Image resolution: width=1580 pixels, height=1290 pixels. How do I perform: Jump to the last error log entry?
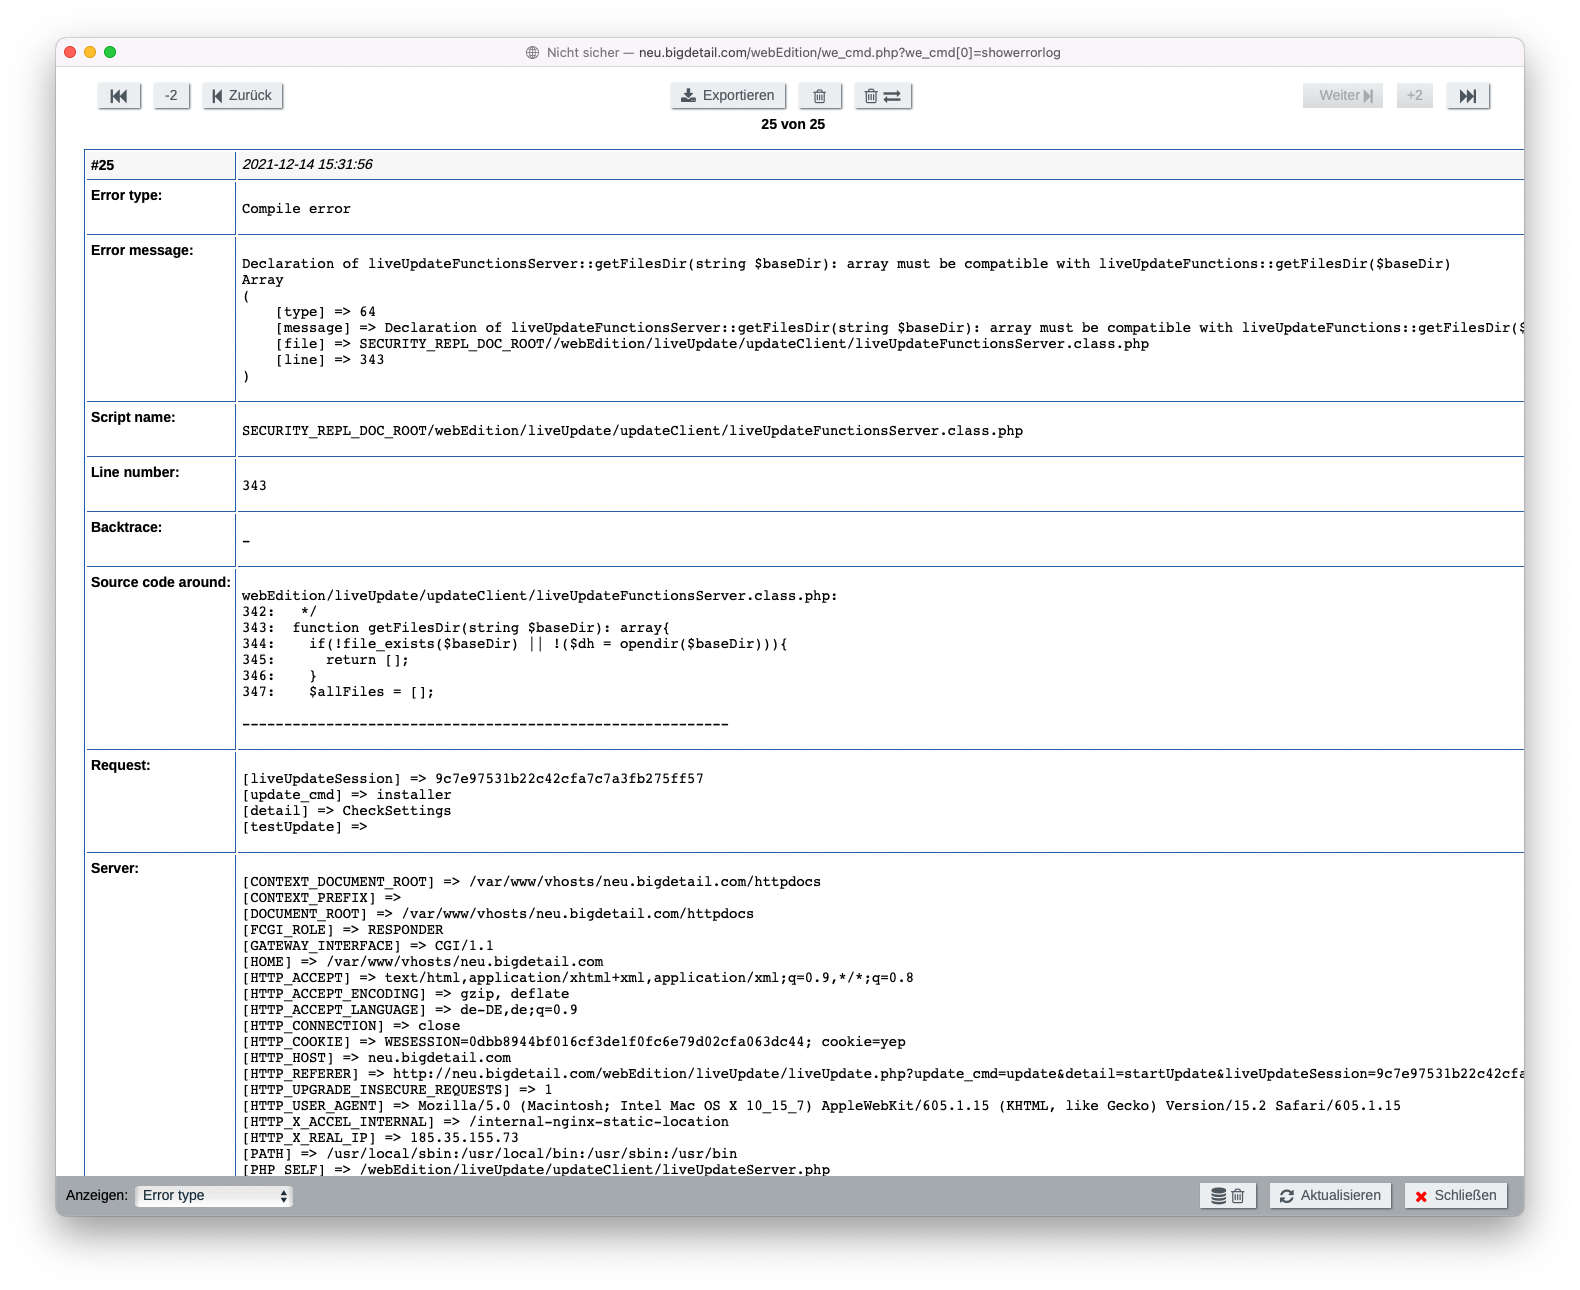coord(1468,96)
